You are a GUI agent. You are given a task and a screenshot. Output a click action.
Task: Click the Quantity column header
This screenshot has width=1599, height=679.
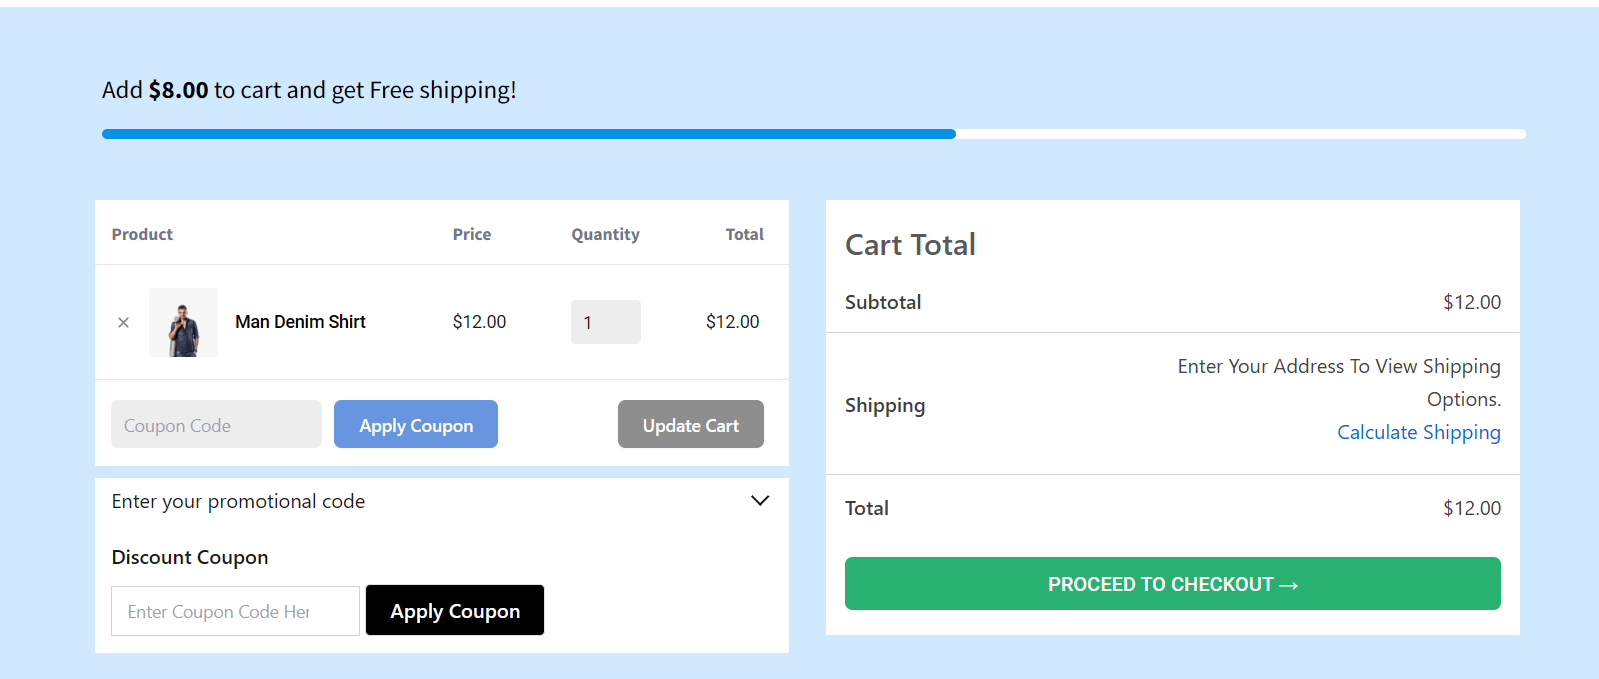(605, 234)
